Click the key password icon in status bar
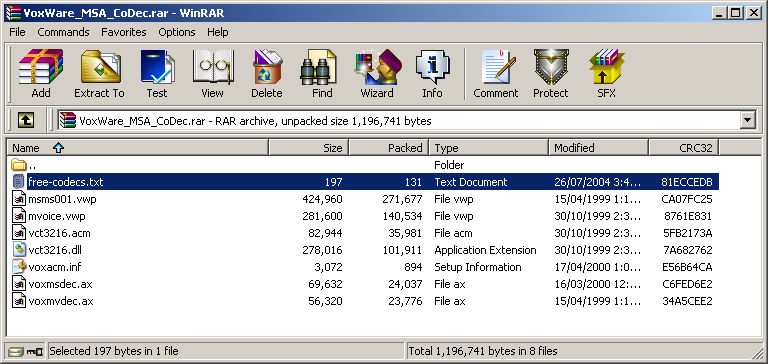Screen dimensions: 768x364 (34, 351)
